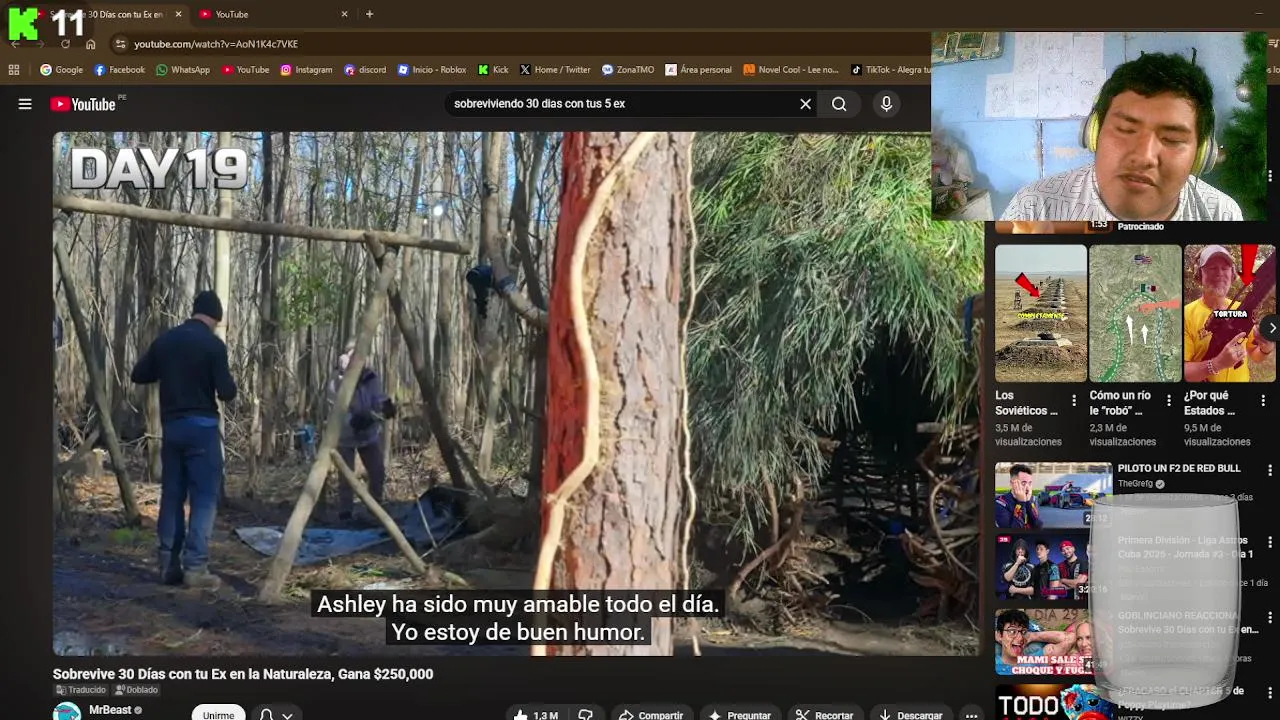1280x720 pixels.
Task: Open options for 'Cómo un río' short
Action: coord(1168,401)
